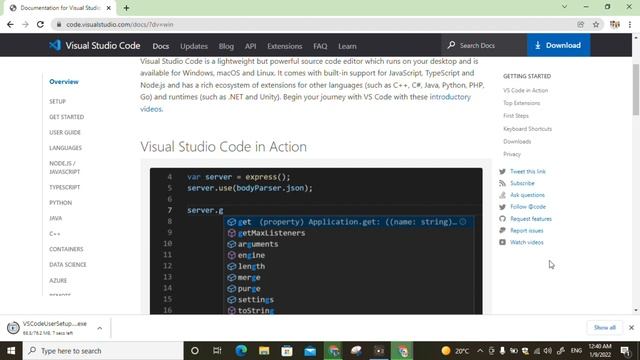Expand the PYTHON sidebar section
The width and height of the screenshot is (640, 360).
[60, 203]
